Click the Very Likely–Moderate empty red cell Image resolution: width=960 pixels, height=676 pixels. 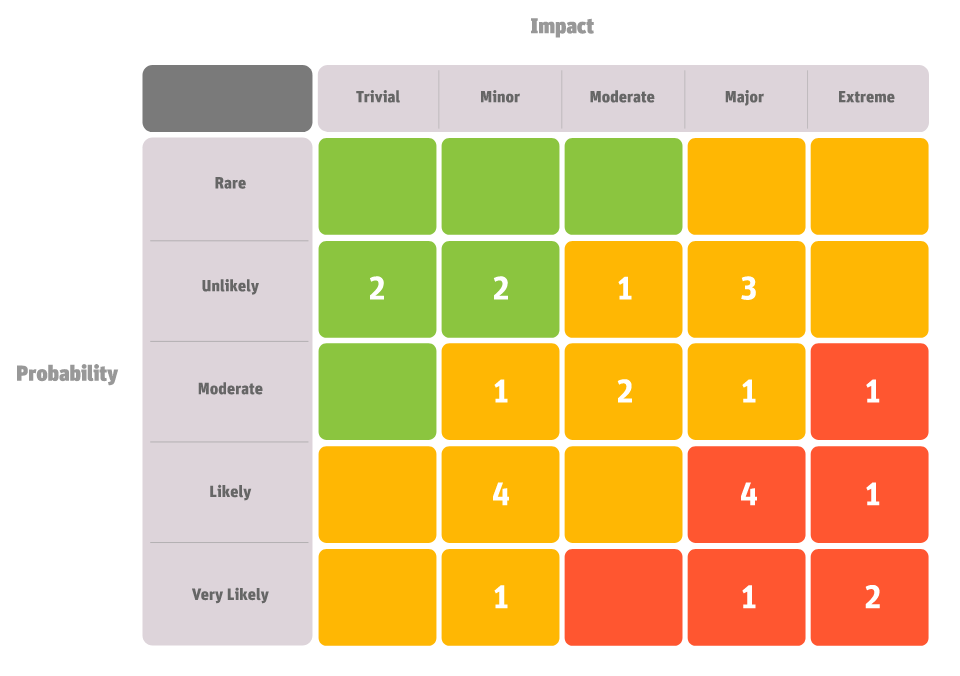click(x=623, y=597)
